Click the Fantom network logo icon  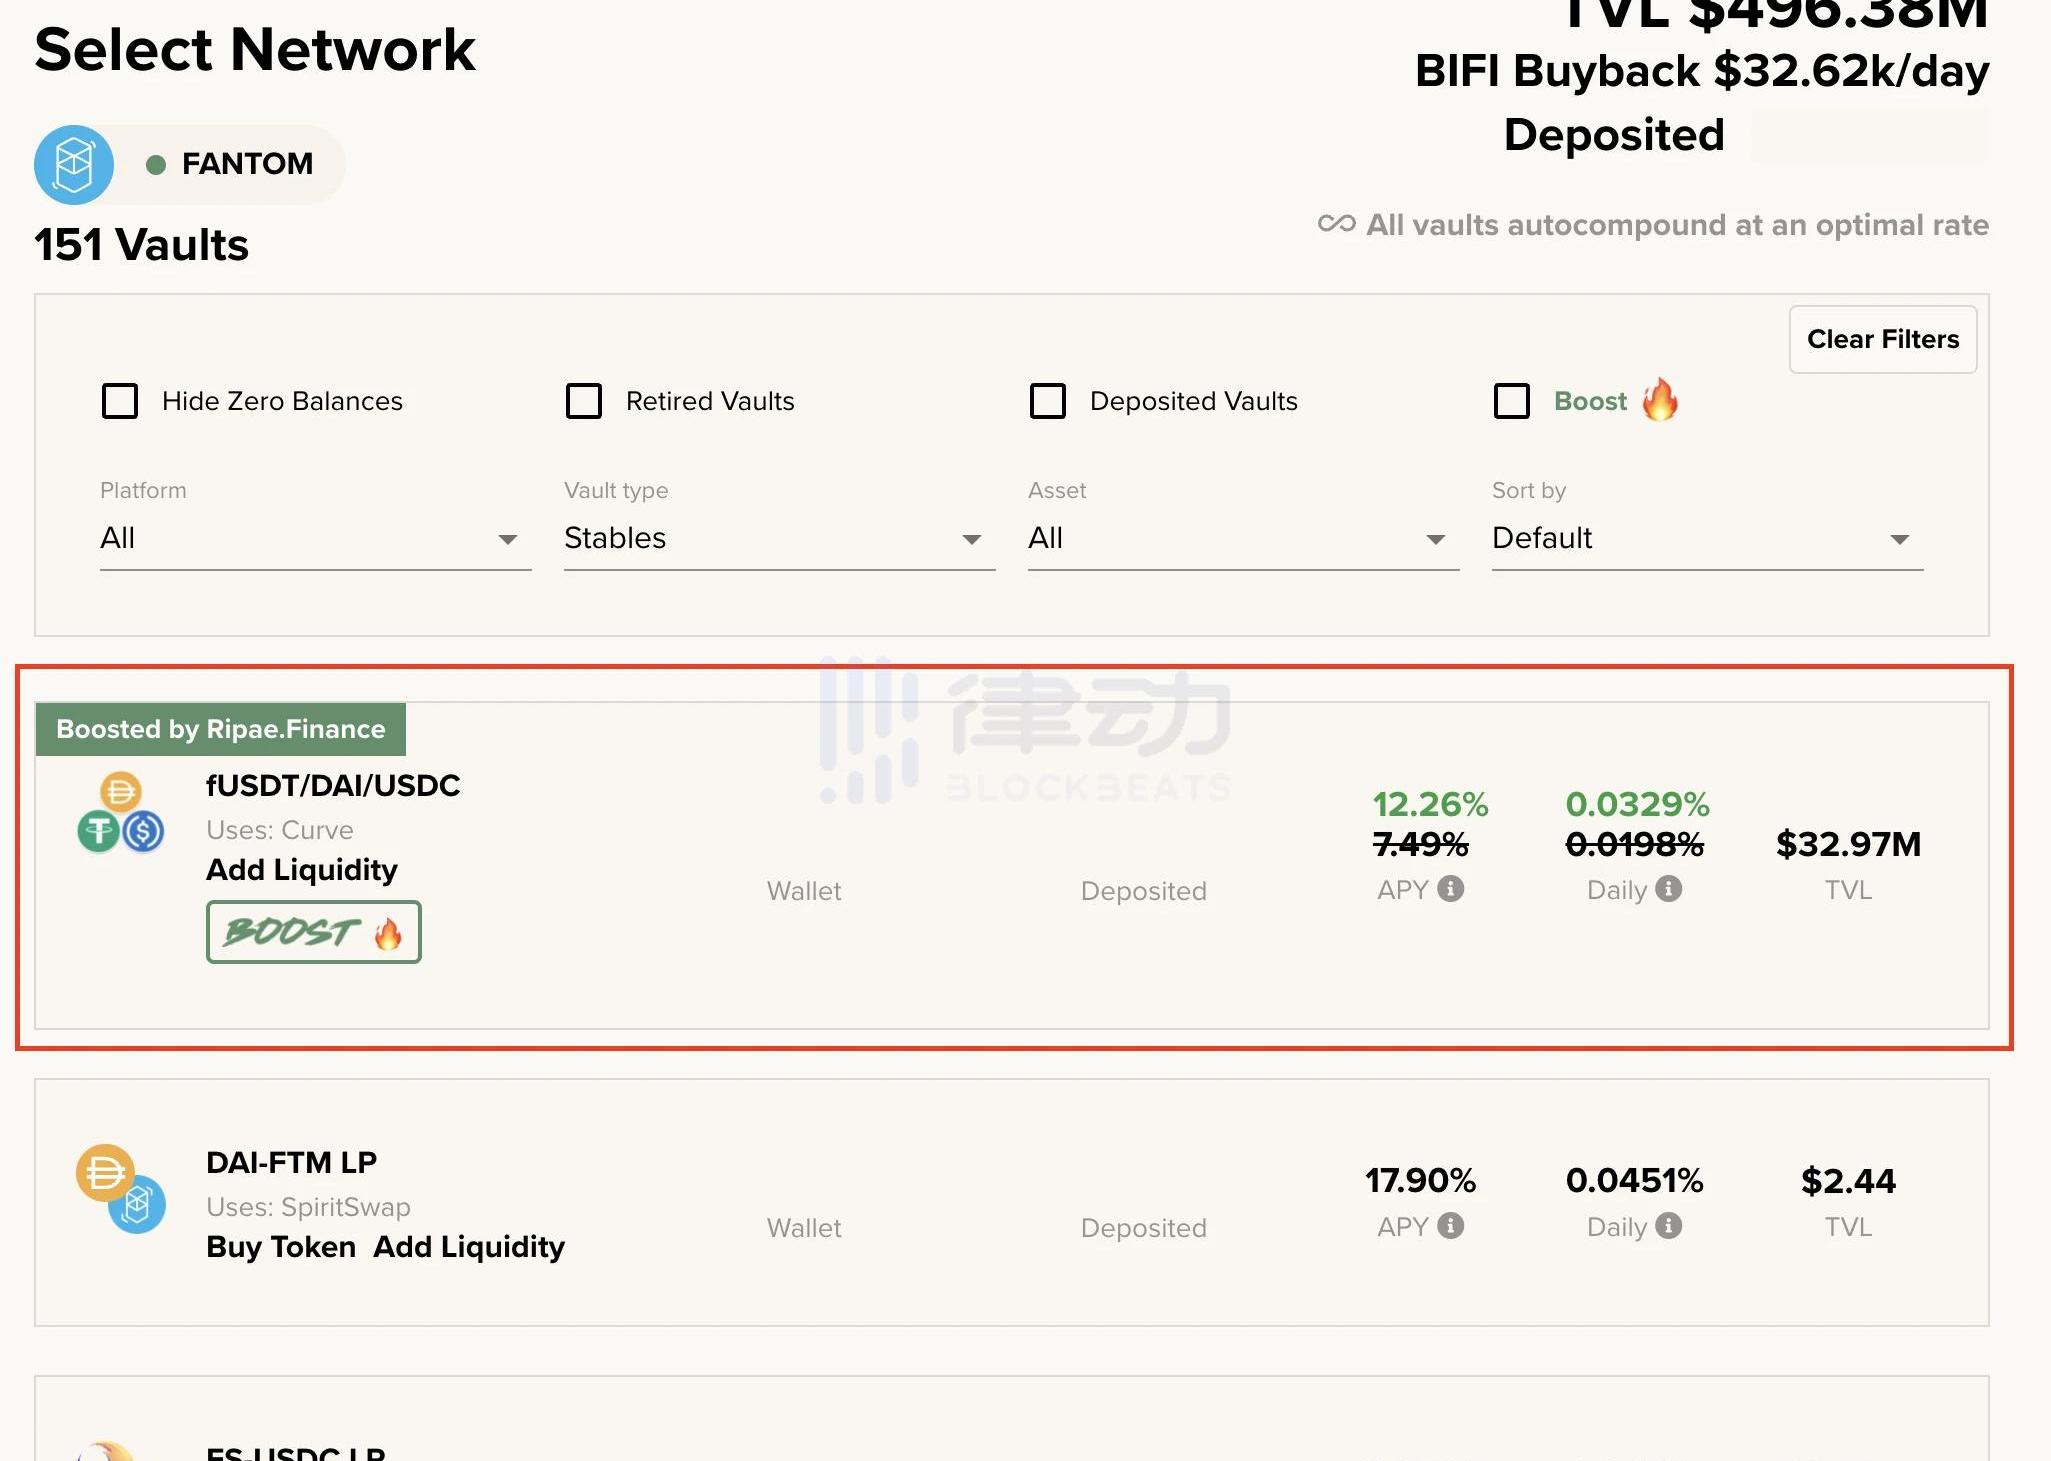(74, 165)
